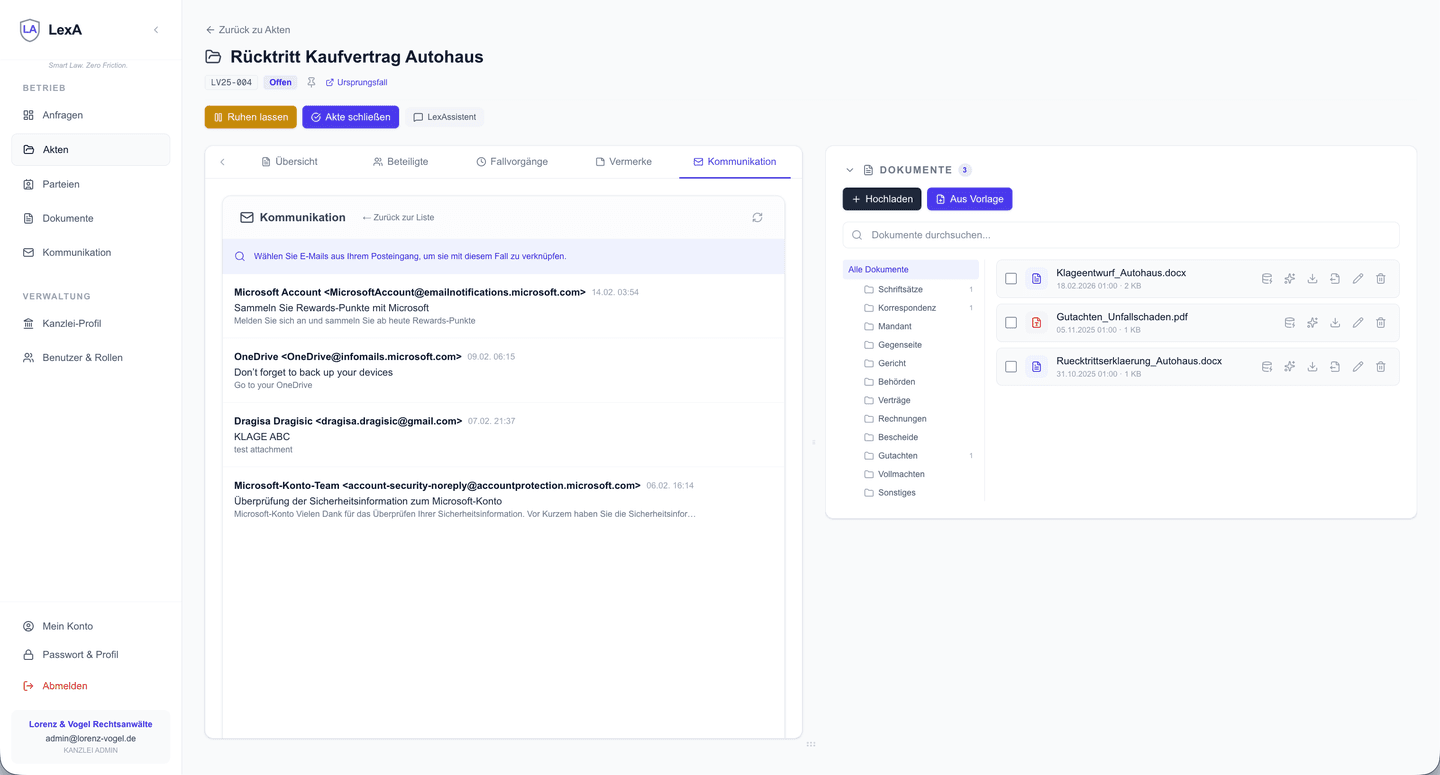The width and height of the screenshot is (1440, 775).
Task: Delete Klageentwurf_Autohaus.docx via trash icon
Action: [1380, 279]
